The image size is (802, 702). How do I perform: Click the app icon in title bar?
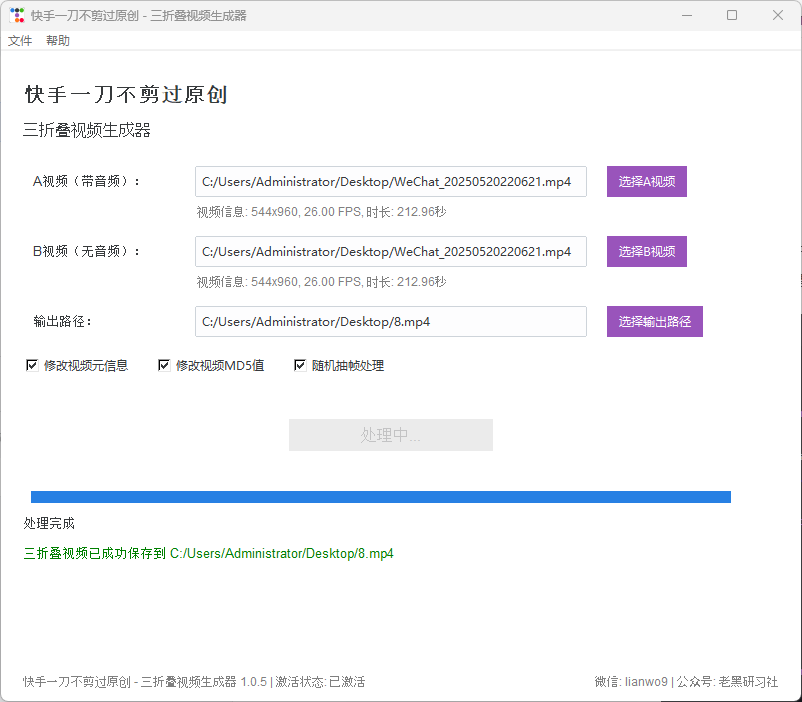pos(17,16)
